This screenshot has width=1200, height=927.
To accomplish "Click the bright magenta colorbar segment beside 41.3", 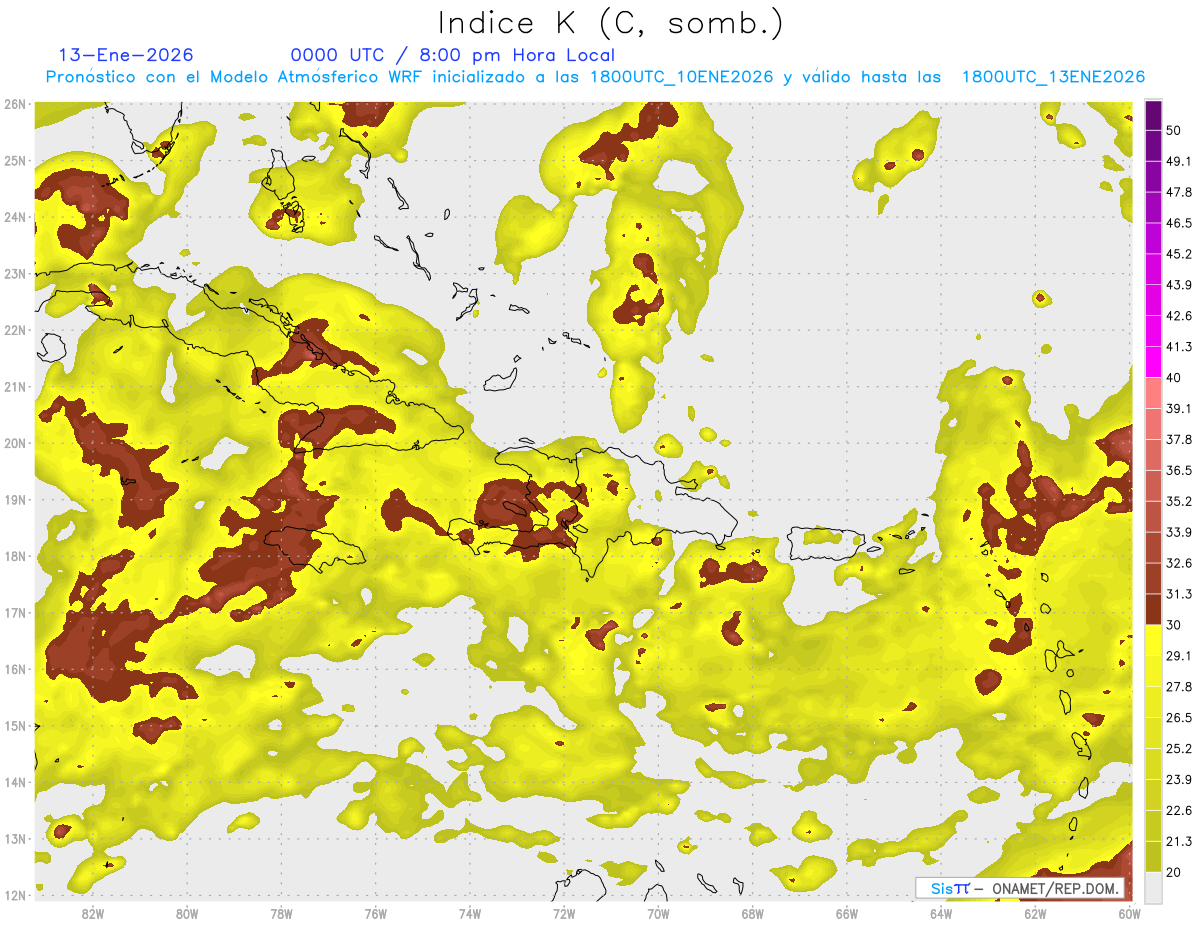I will click(1153, 362).
